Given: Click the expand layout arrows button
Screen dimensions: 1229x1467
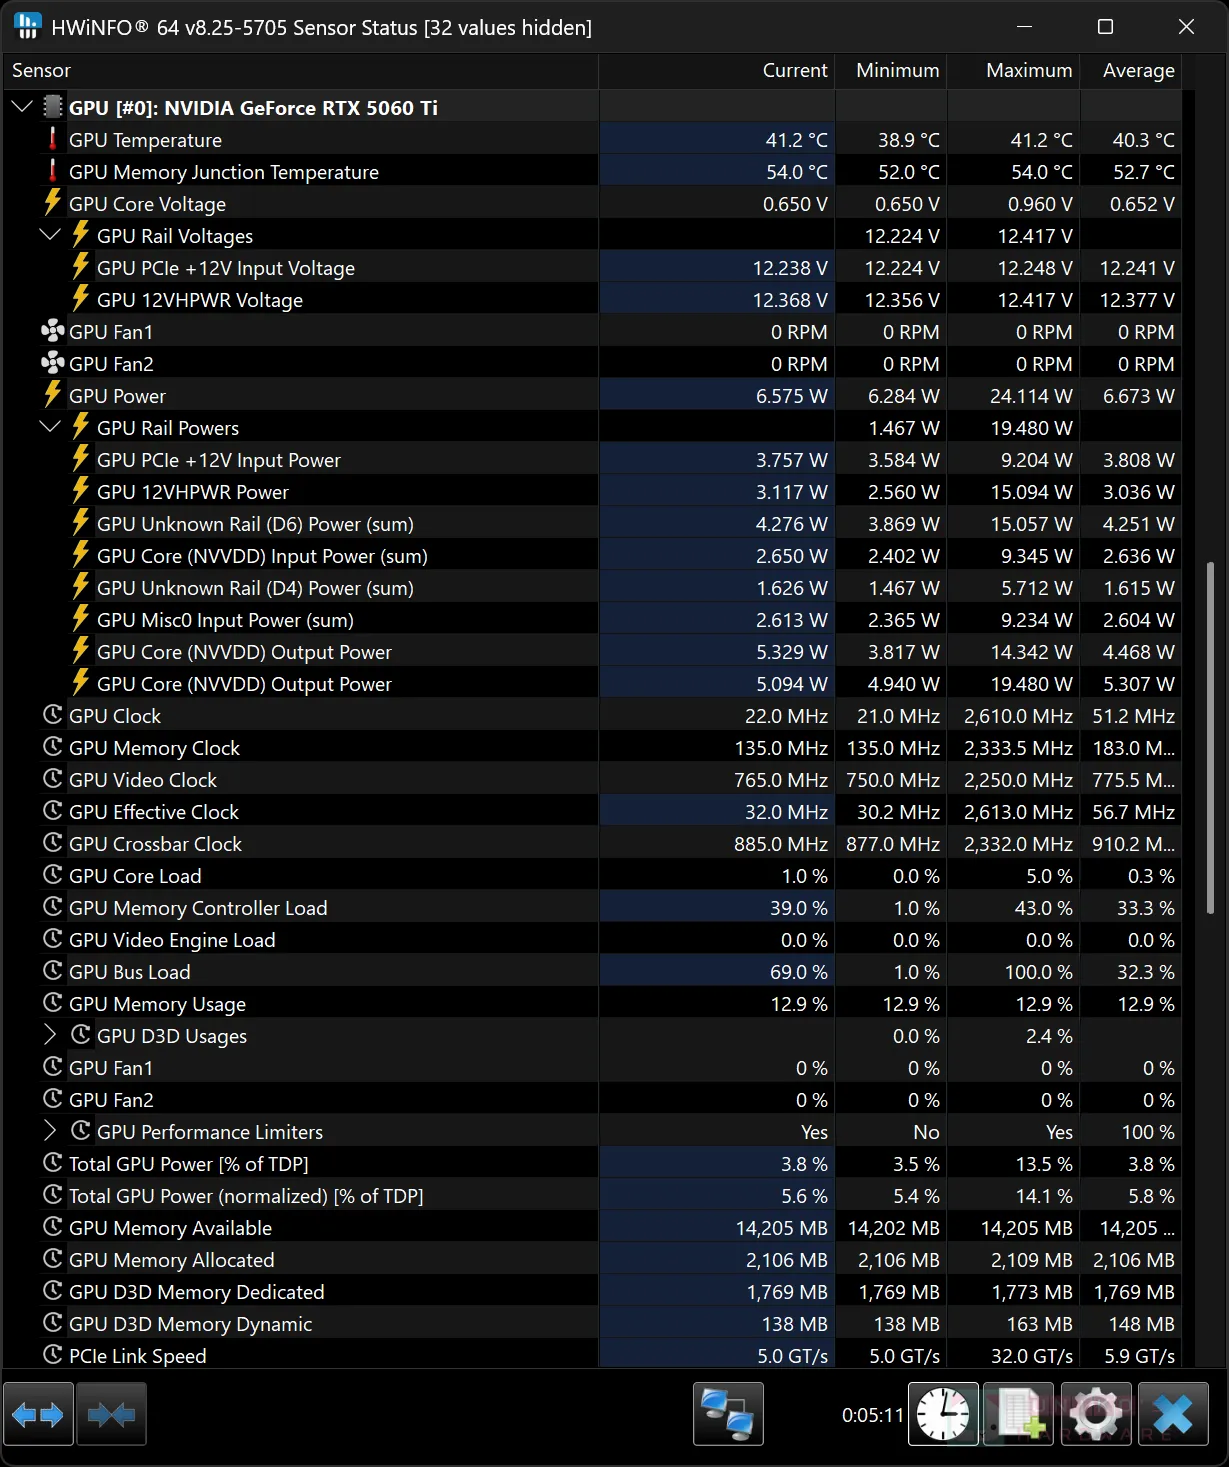Looking at the screenshot, I should point(38,1414).
